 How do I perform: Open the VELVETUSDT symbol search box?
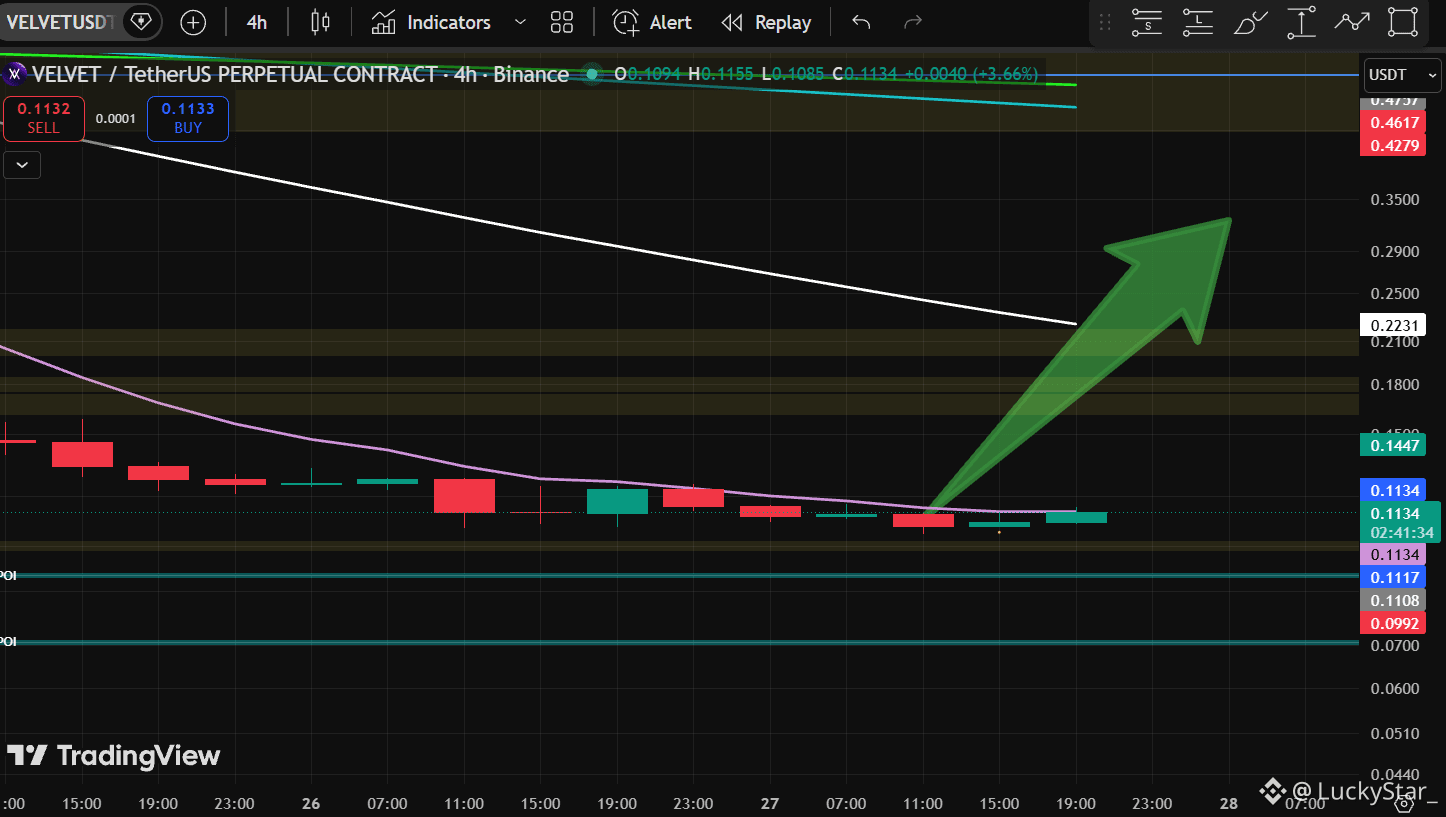click(x=59, y=21)
